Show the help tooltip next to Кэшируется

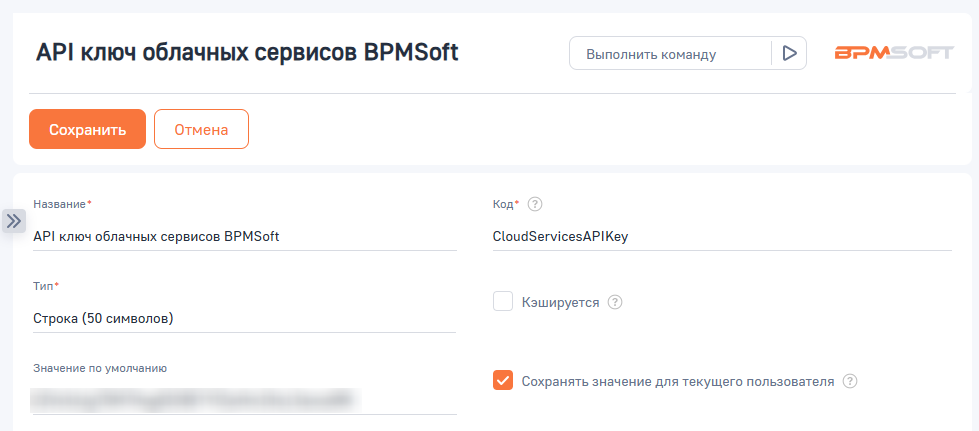[615, 302]
